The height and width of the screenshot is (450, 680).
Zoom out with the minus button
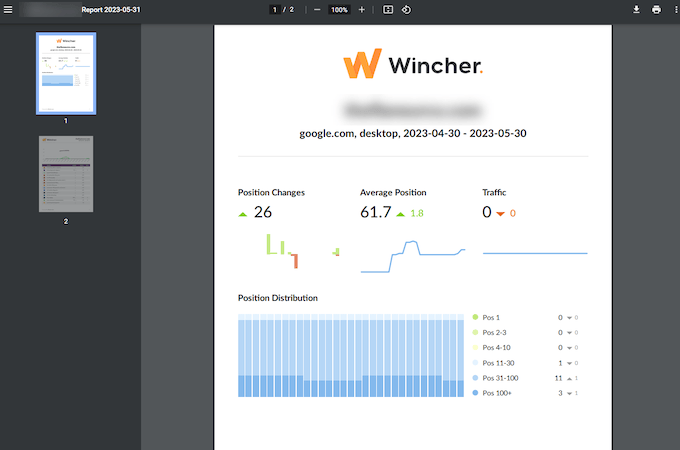[317, 10]
